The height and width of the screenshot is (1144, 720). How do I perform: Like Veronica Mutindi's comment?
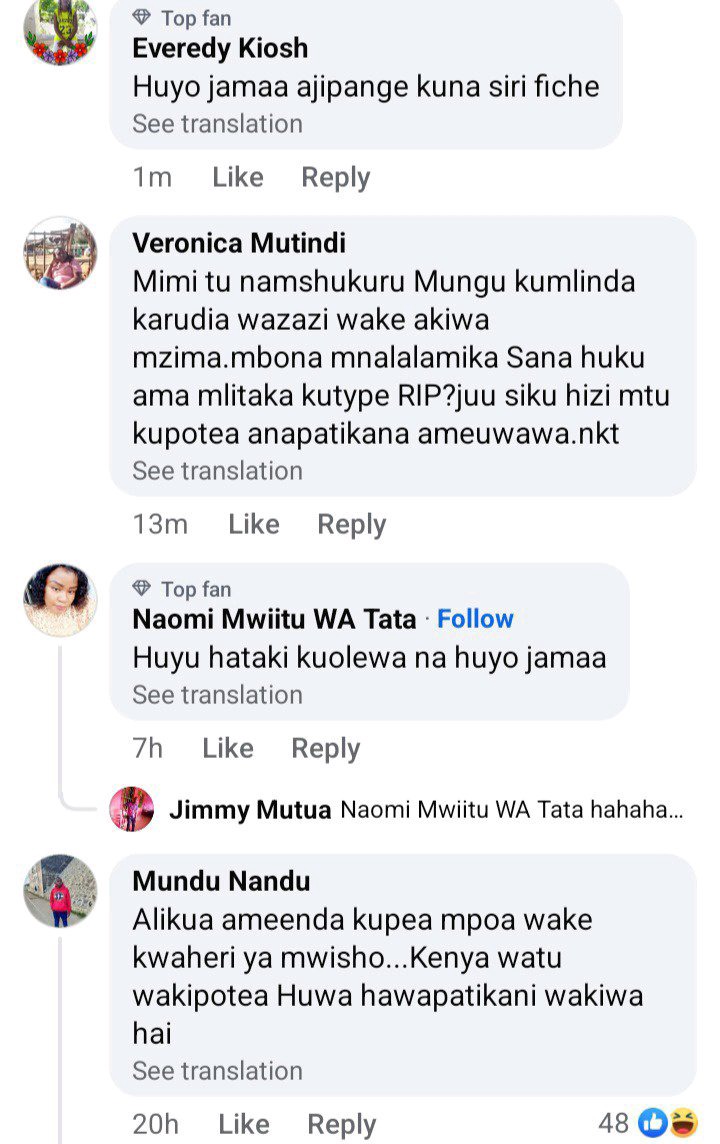click(x=253, y=524)
